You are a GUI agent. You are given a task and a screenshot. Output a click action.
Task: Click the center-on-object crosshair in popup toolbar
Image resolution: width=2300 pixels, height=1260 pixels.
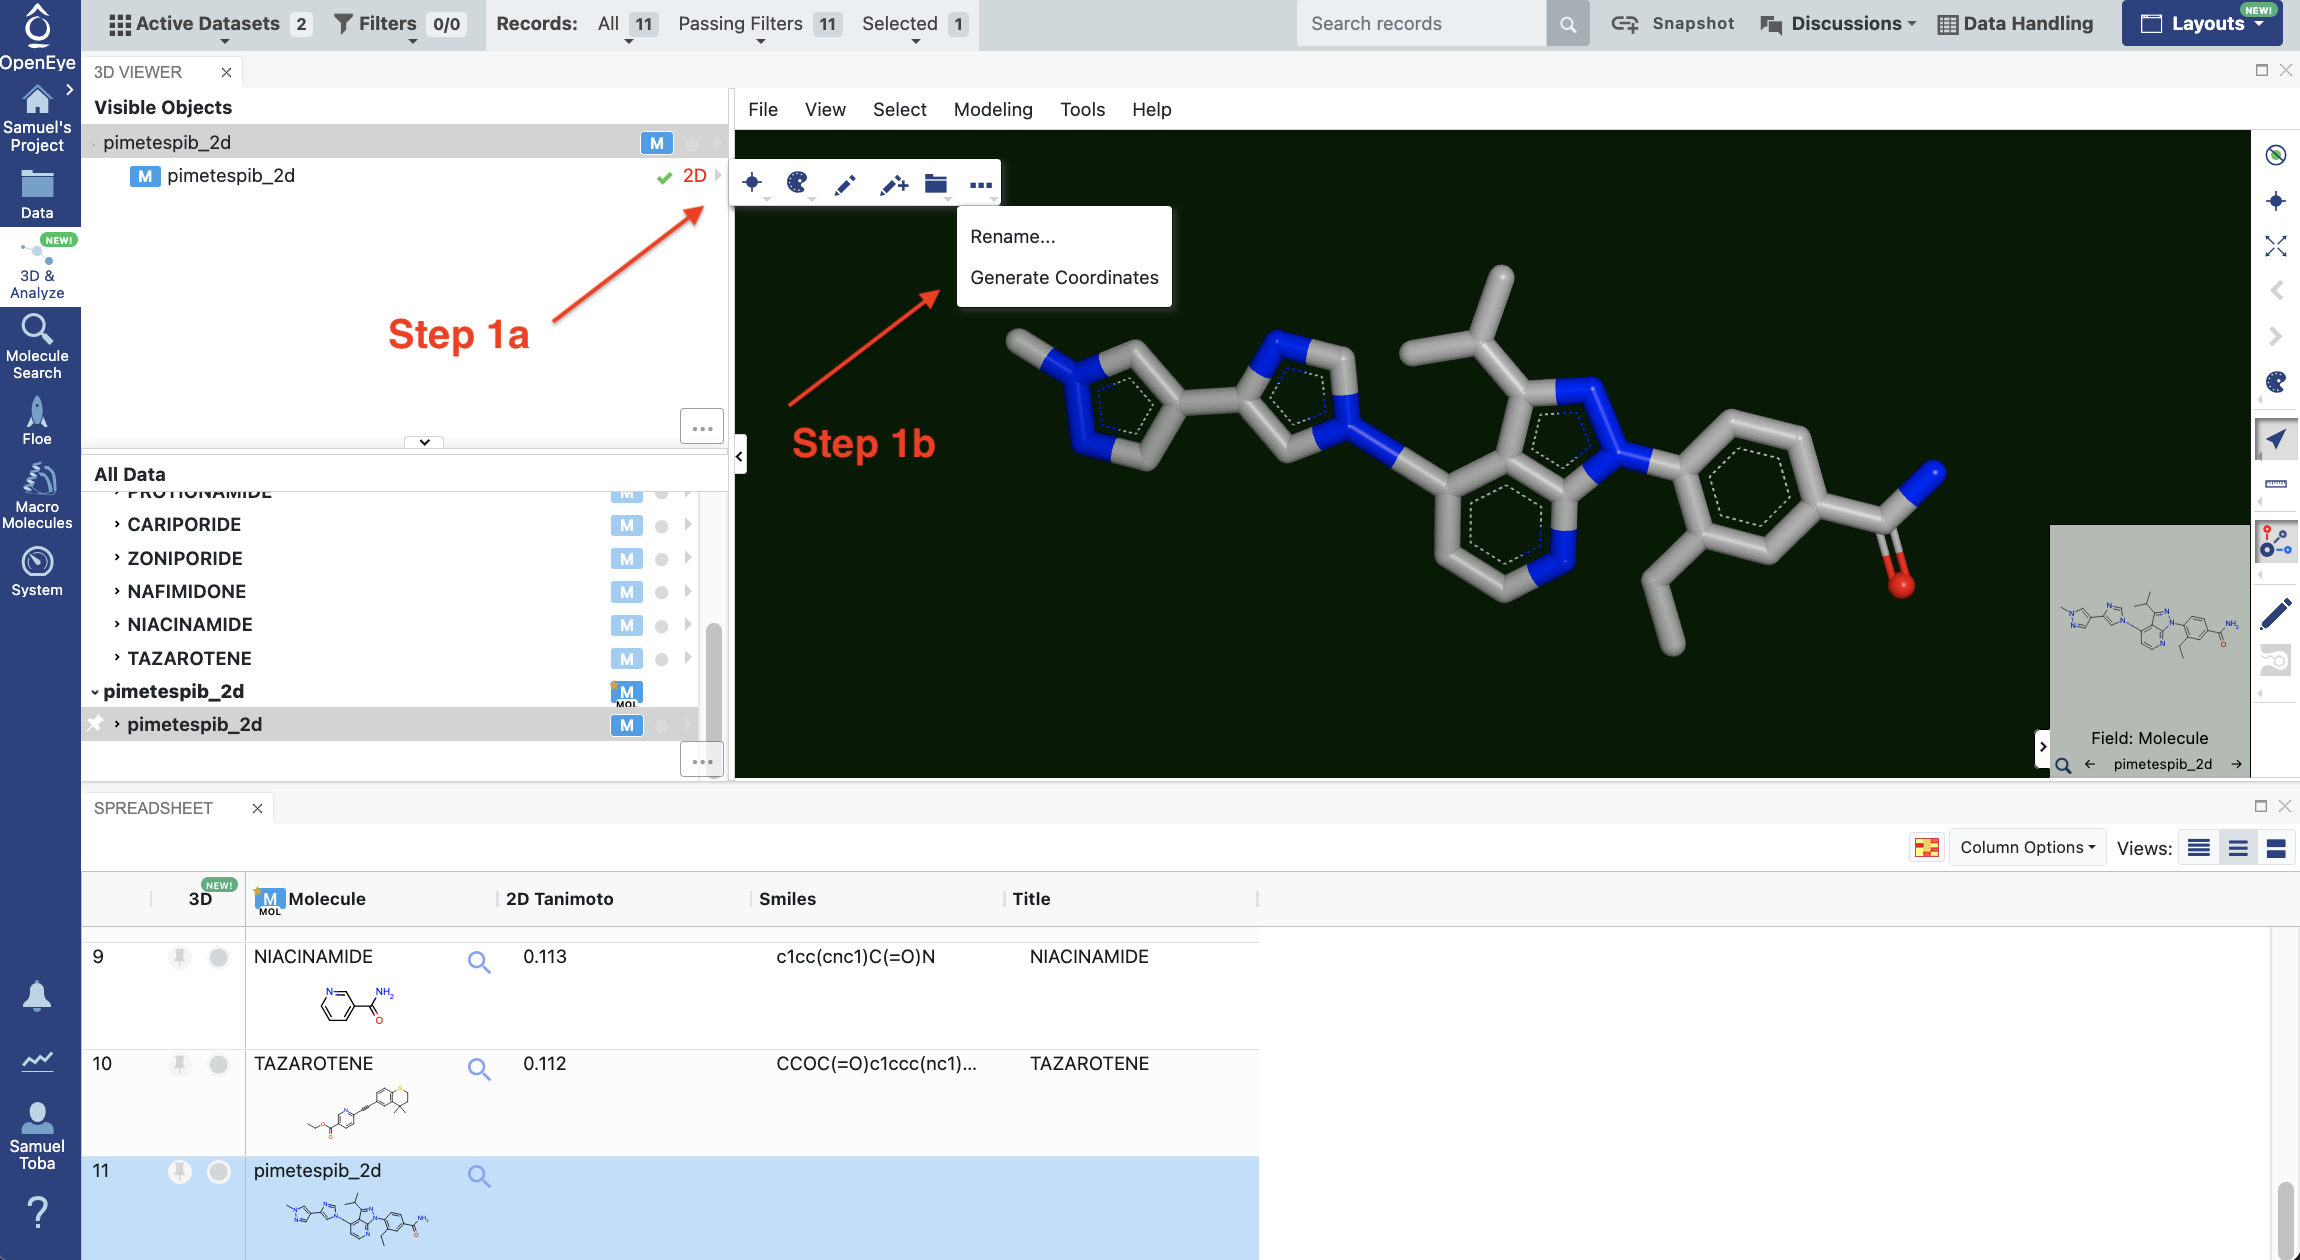point(752,183)
